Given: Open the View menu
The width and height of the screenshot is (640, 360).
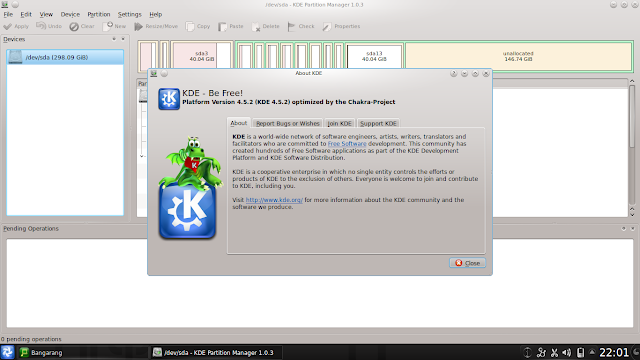Looking at the screenshot, I should 46,14.
